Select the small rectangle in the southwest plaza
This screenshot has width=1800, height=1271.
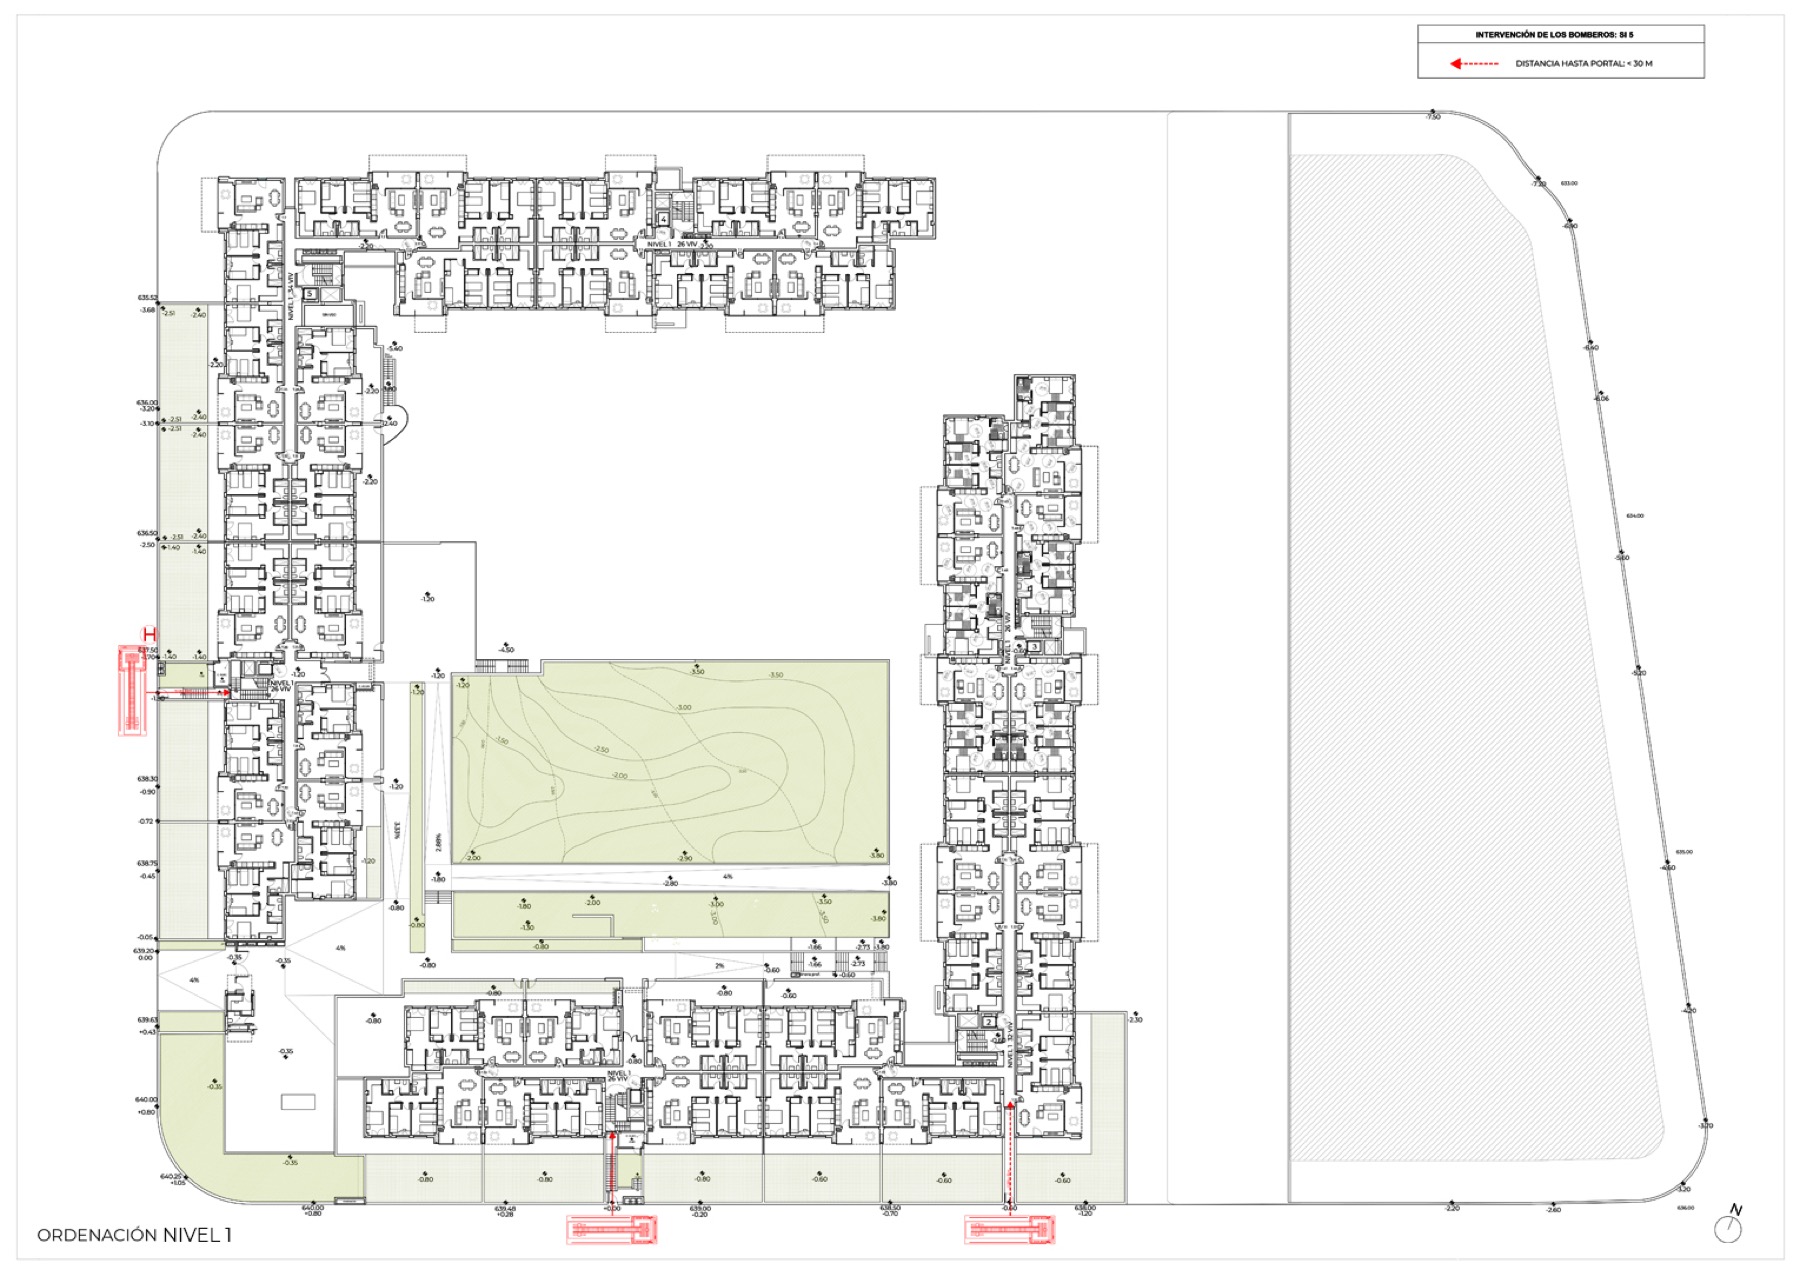pos(299,1102)
